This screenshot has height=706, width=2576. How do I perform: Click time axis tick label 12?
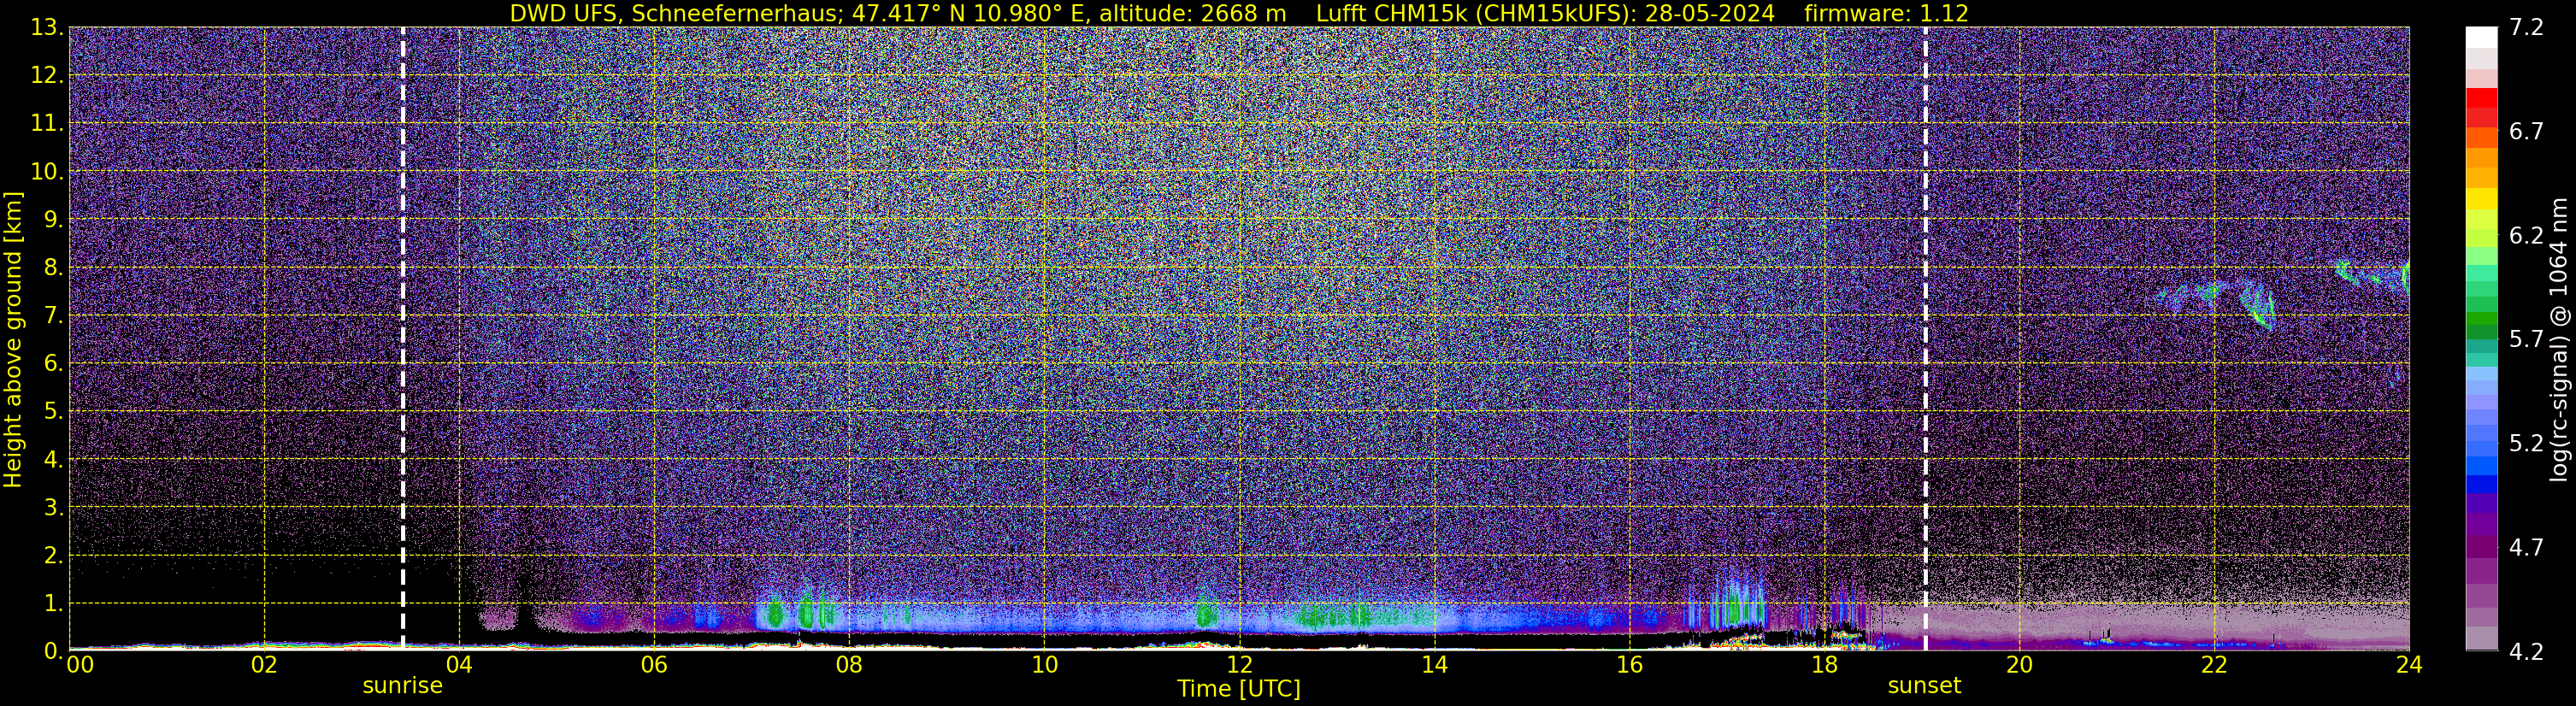[1239, 665]
